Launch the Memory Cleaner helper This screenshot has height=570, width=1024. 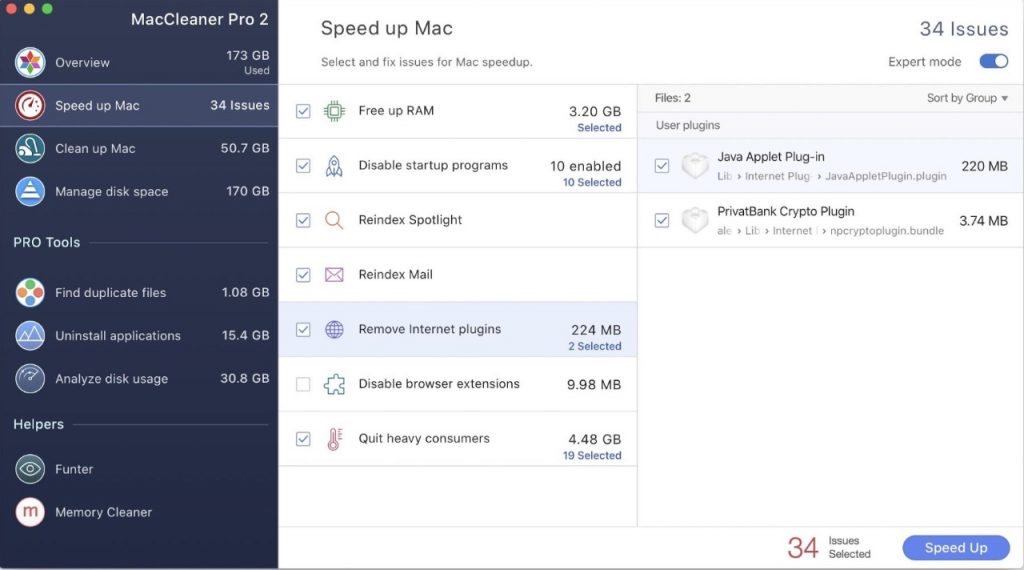point(139,512)
